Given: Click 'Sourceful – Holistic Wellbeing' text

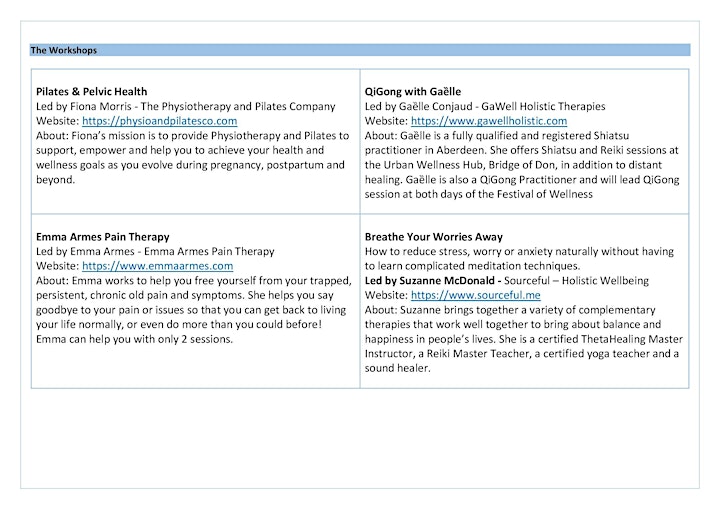Looking at the screenshot, I should click(576, 281).
